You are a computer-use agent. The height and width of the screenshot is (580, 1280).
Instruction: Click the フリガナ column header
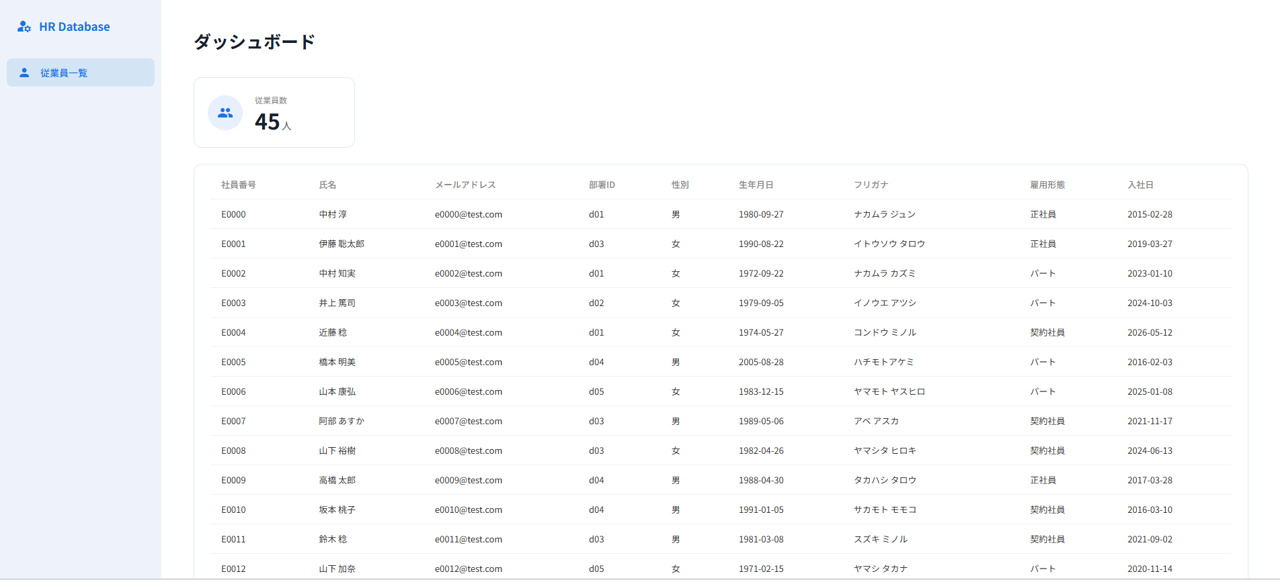pos(871,185)
